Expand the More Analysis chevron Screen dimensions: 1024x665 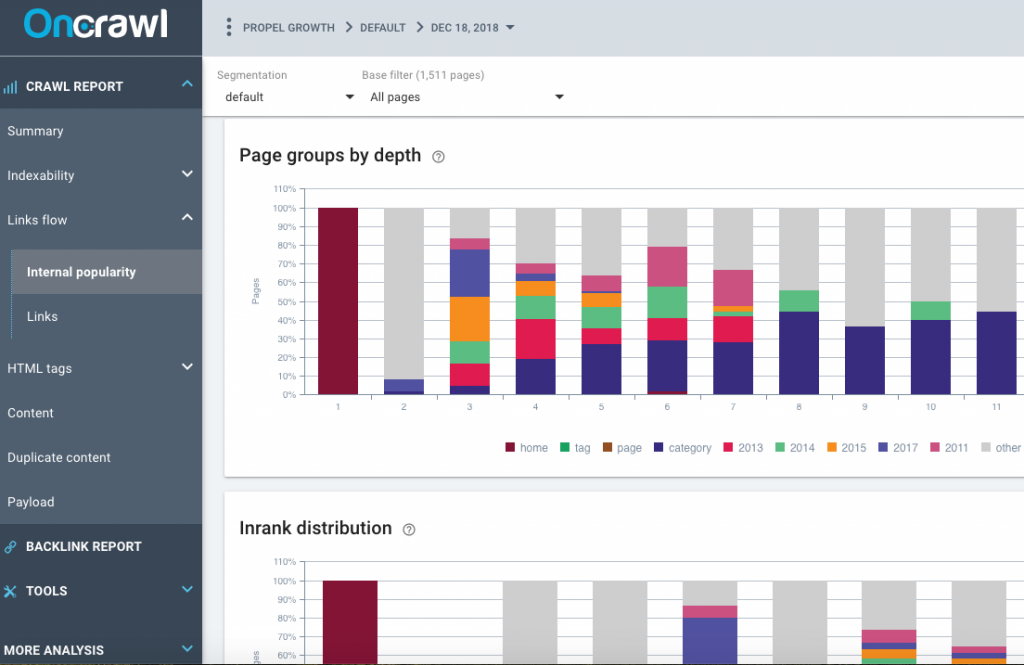tap(187, 649)
